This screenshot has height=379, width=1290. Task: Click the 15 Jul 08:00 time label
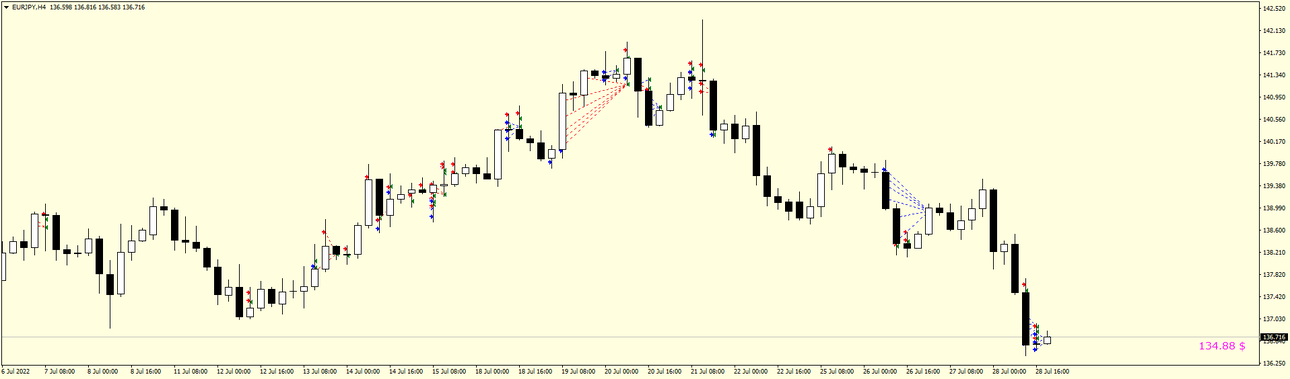click(x=448, y=372)
